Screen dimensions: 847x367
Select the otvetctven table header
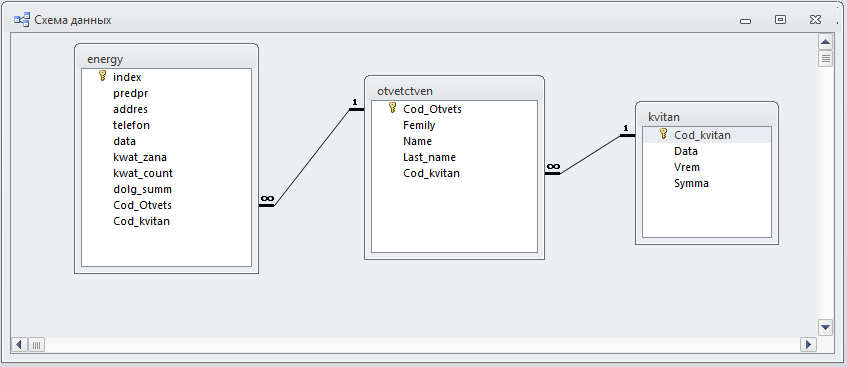point(454,90)
